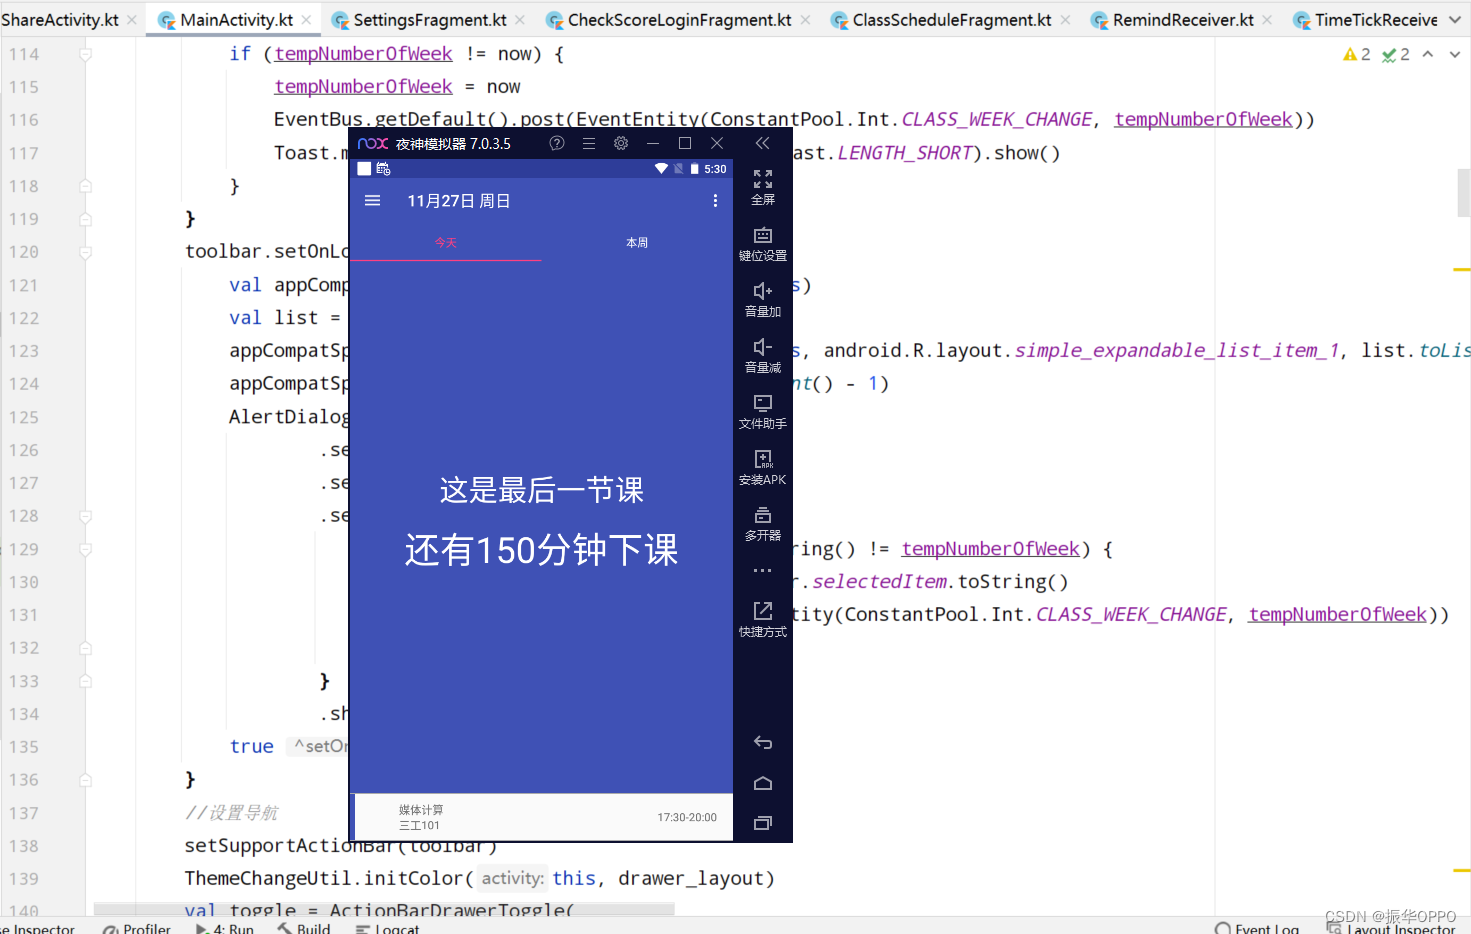Collapse the Nox sidebar with double-arrow icon
This screenshot has width=1471, height=934.
point(763,143)
